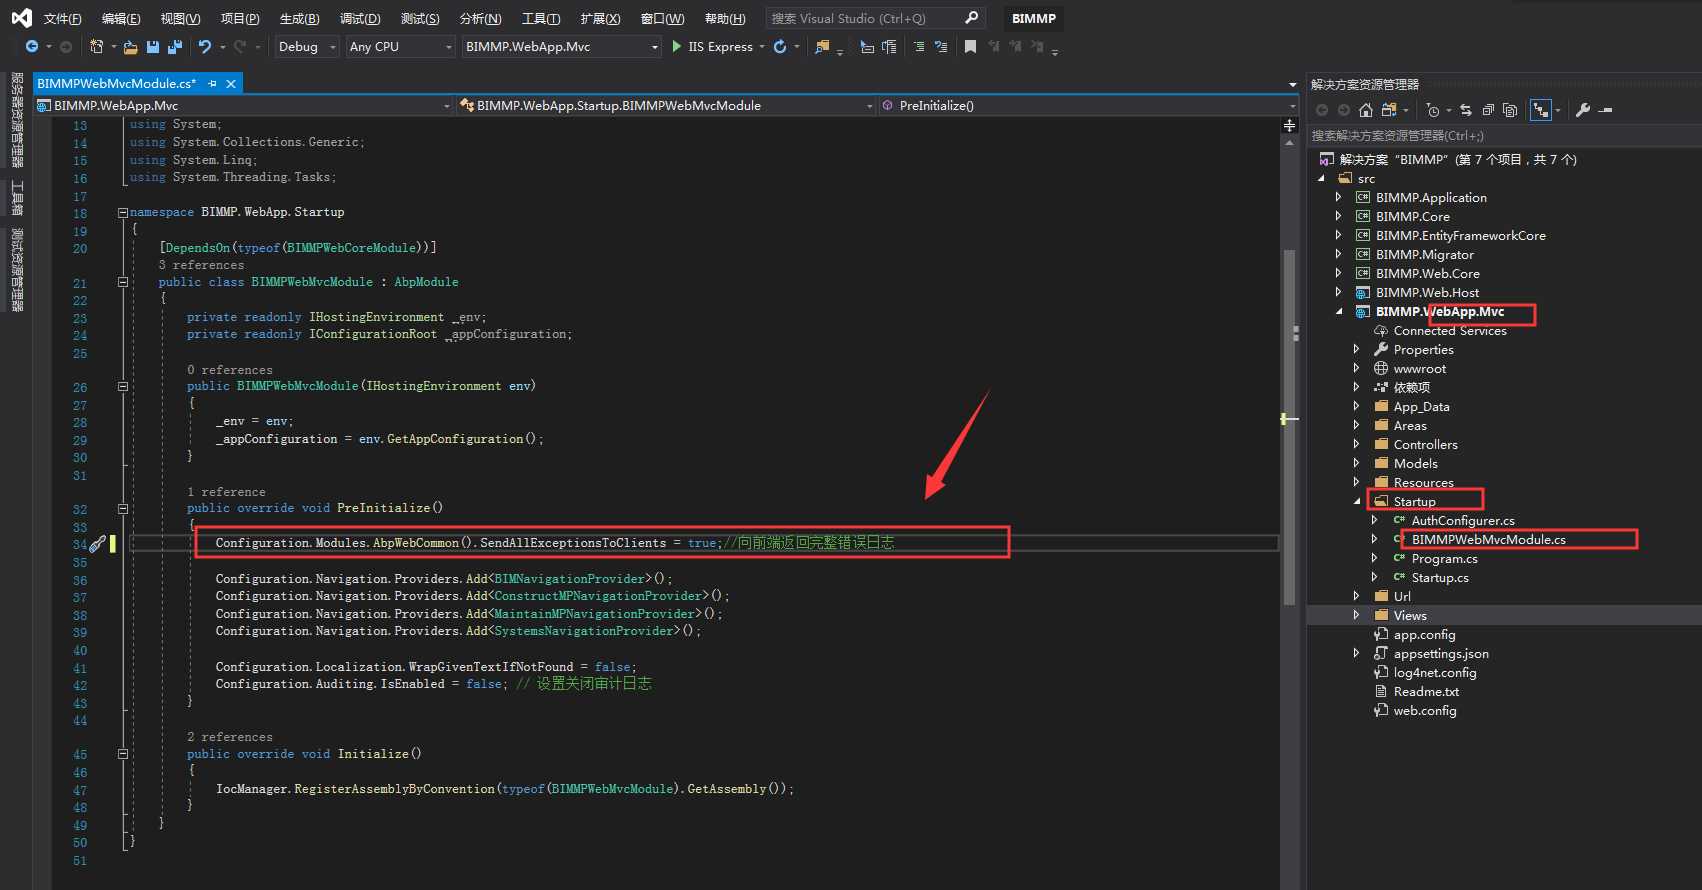Click the Navigate Backward toolbar icon
The width and height of the screenshot is (1702, 890).
click(x=32, y=46)
